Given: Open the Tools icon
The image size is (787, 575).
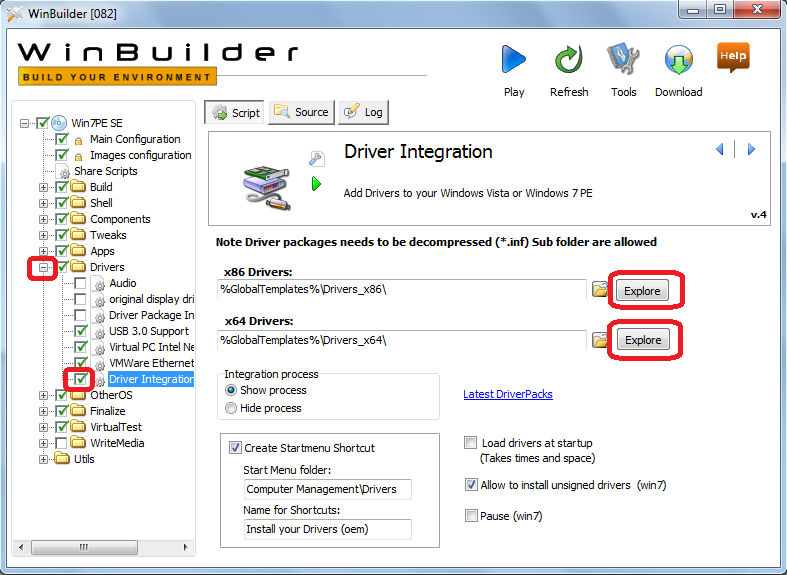Looking at the screenshot, I should [623, 59].
